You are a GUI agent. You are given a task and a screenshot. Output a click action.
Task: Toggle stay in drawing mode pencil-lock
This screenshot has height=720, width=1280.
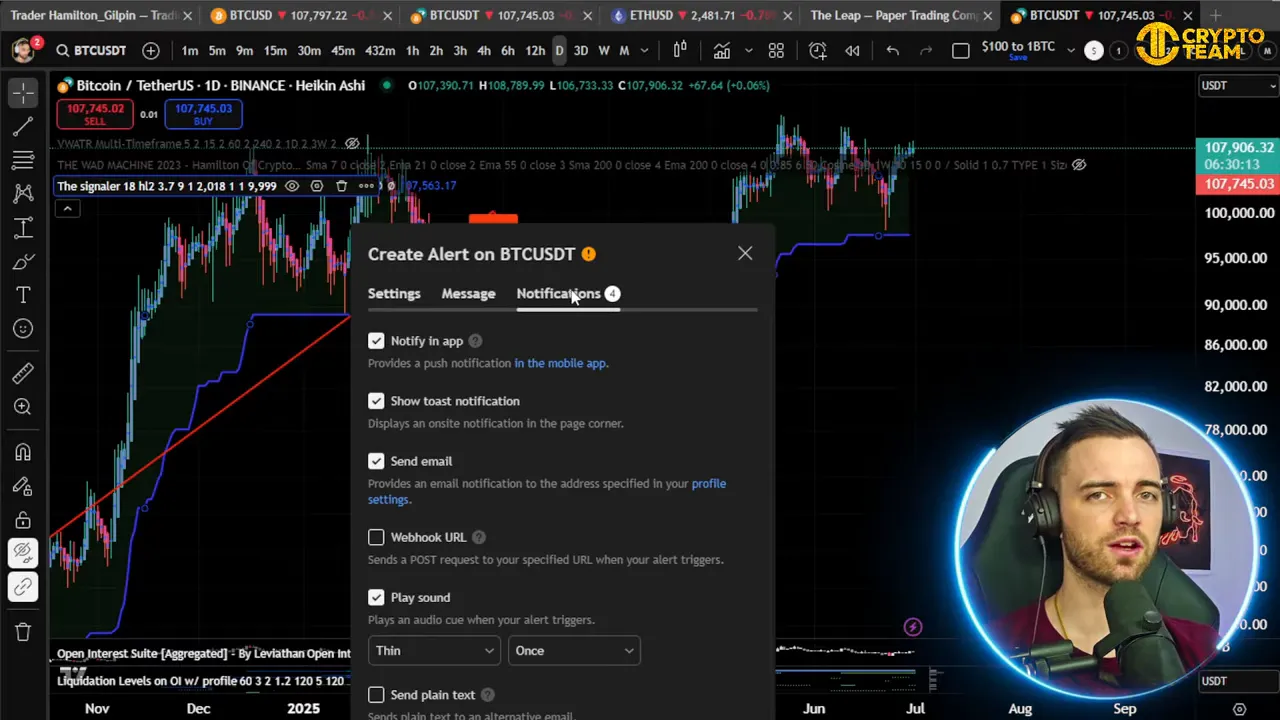click(23, 486)
